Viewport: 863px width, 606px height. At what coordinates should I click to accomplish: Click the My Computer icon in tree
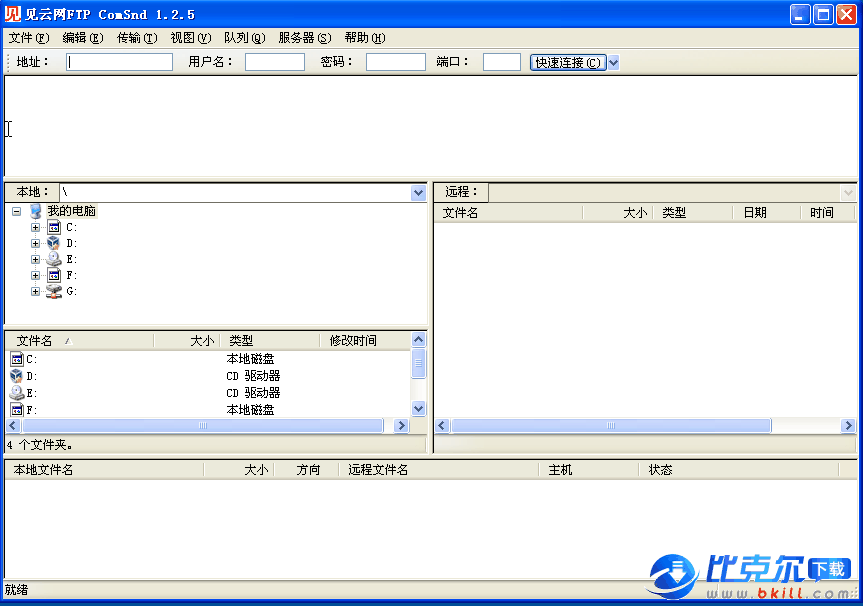pyautogui.click(x=36, y=211)
